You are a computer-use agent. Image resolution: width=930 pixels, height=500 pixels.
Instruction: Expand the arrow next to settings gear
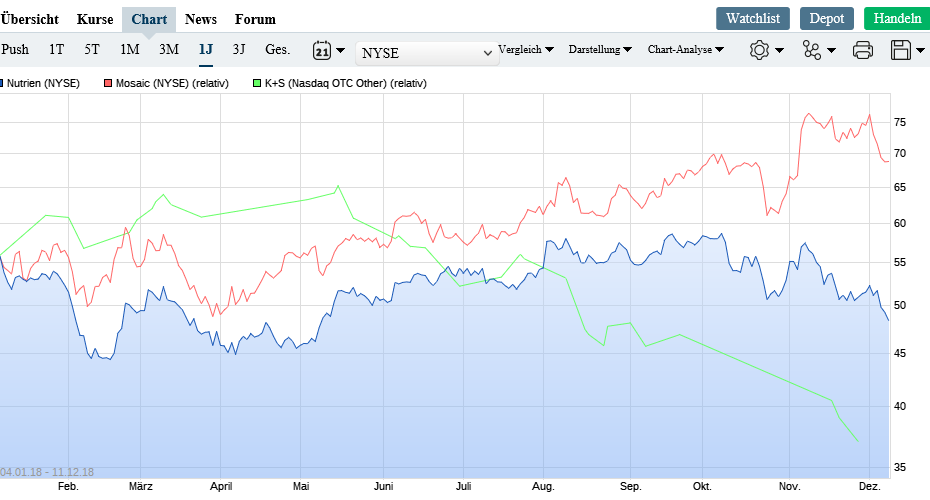[x=779, y=50]
